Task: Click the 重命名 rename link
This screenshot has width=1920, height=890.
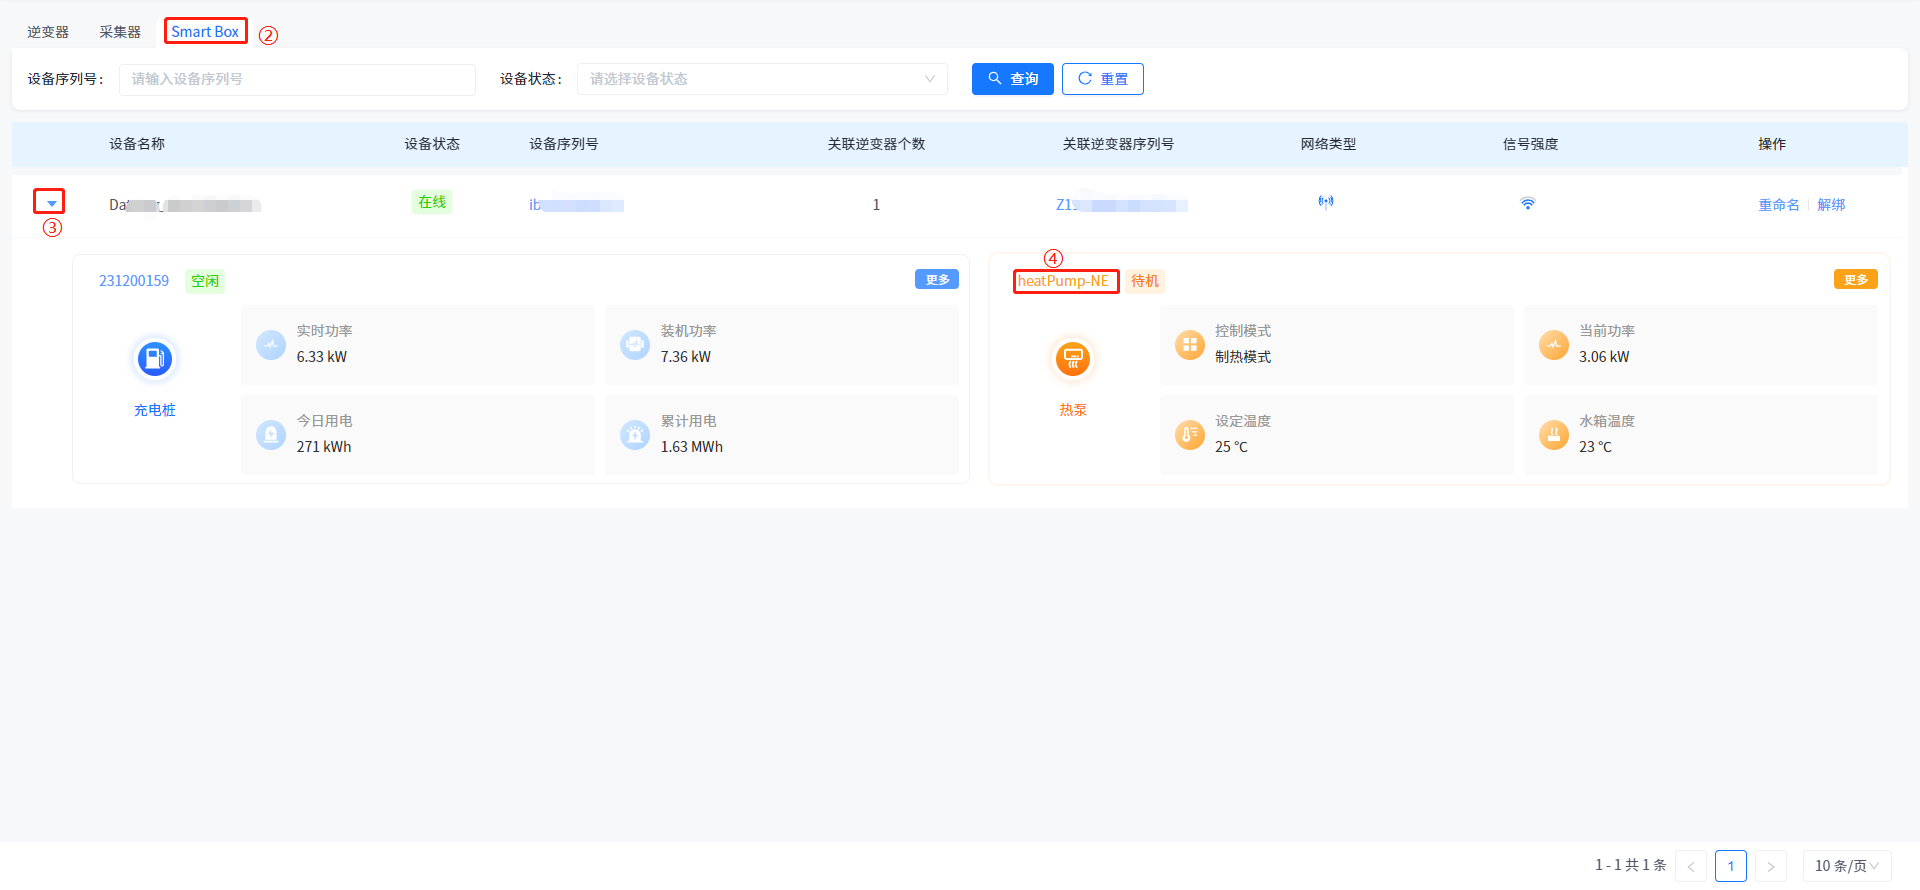Action: (1778, 205)
